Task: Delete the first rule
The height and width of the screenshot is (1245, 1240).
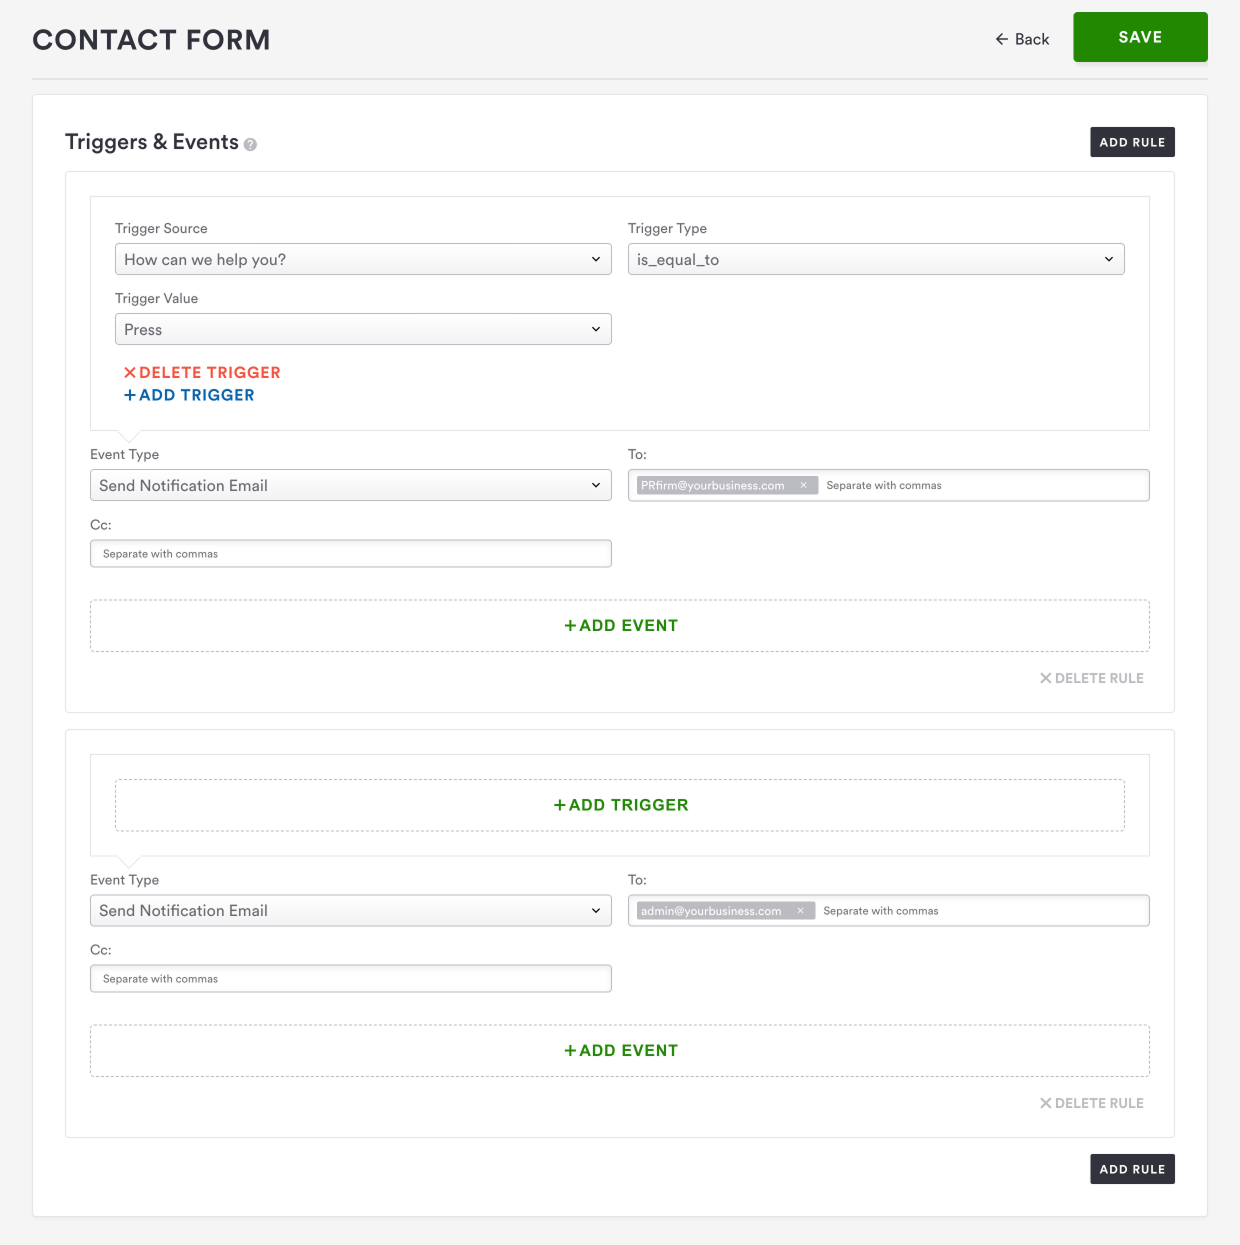Action: tap(1091, 678)
